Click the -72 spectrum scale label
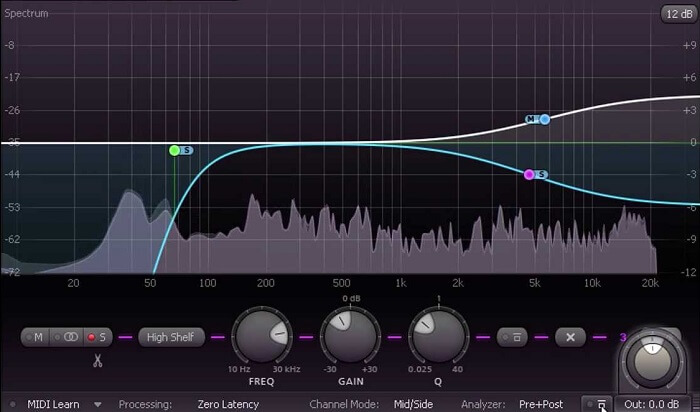The height and width of the screenshot is (412, 700). [x=12, y=272]
